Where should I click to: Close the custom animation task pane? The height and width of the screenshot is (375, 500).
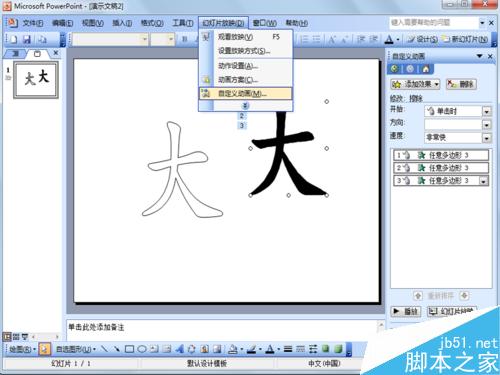tap(490, 56)
